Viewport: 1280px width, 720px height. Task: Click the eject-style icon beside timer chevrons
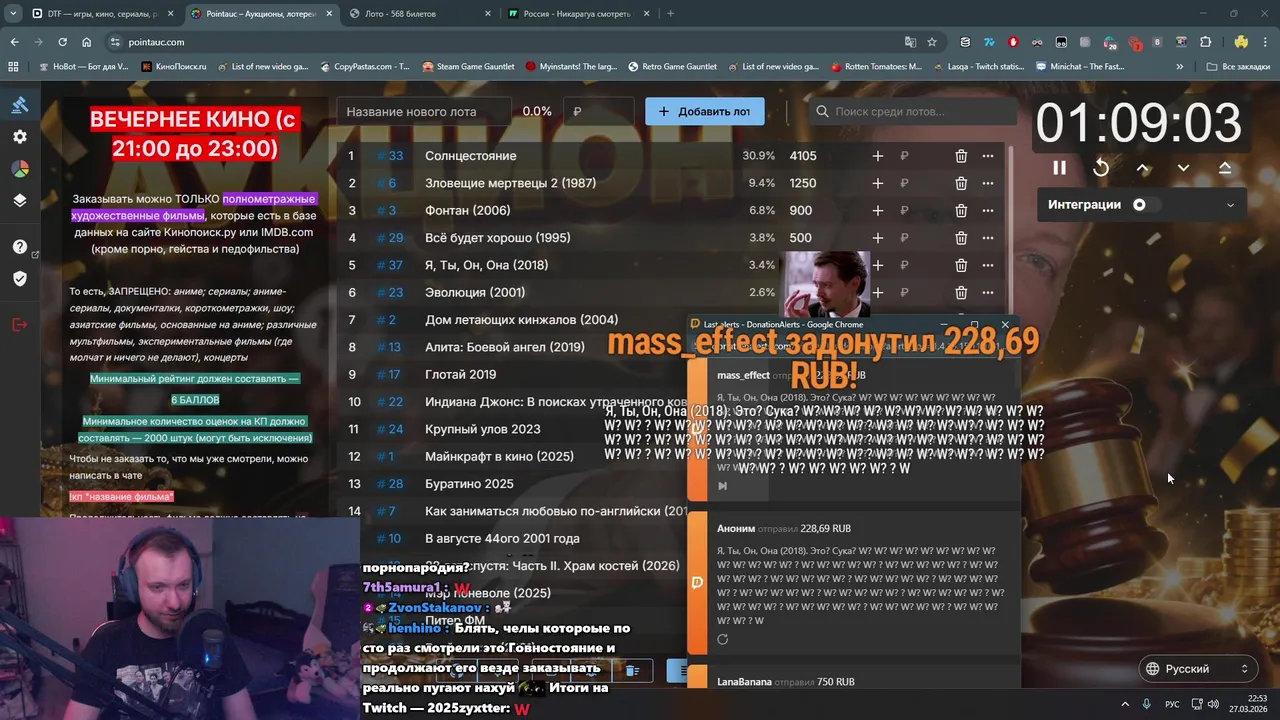(x=1225, y=168)
